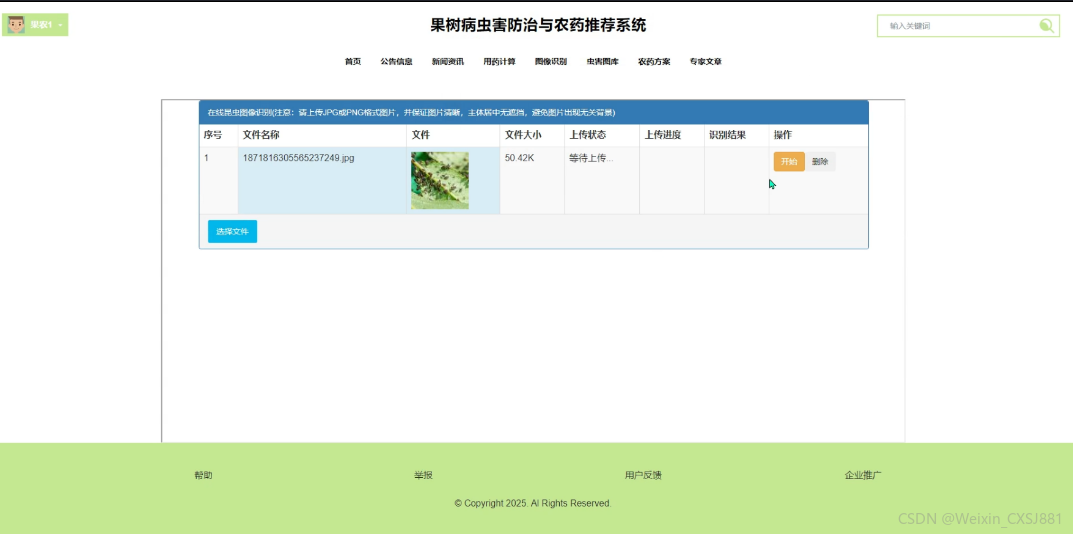1073x534 pixels.
Task: Open the 虫害图库 menu item
Action: 602,62
